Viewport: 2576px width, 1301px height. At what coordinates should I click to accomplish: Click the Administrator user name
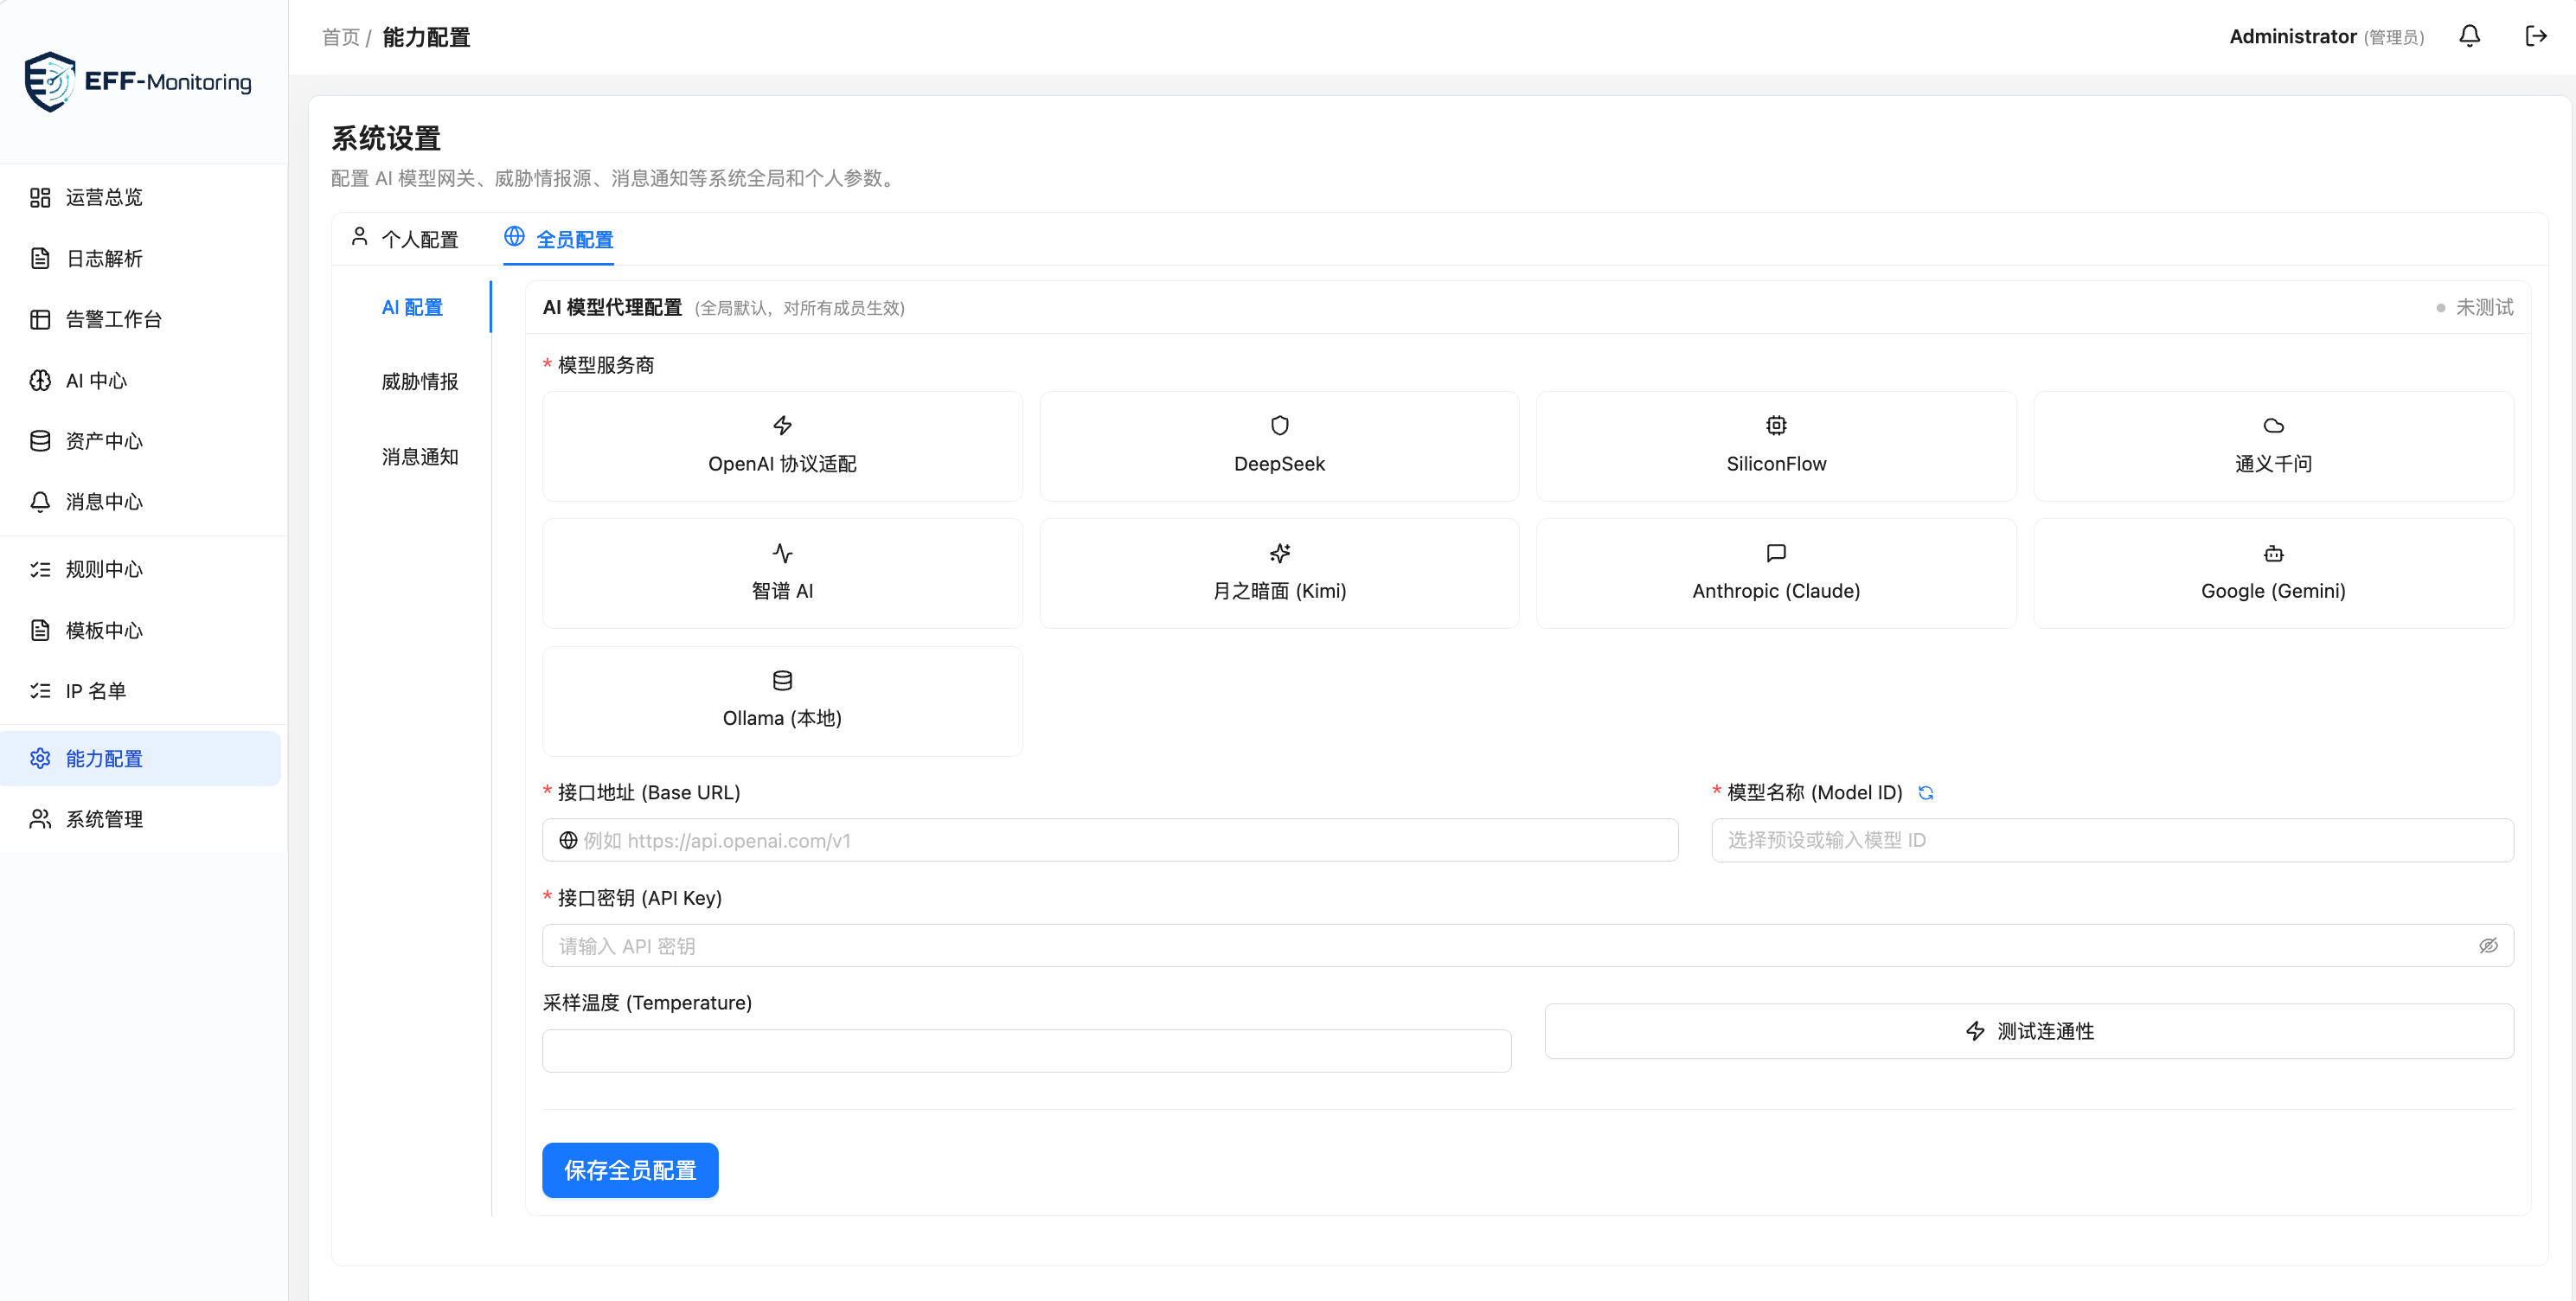tap(2292, 36)
